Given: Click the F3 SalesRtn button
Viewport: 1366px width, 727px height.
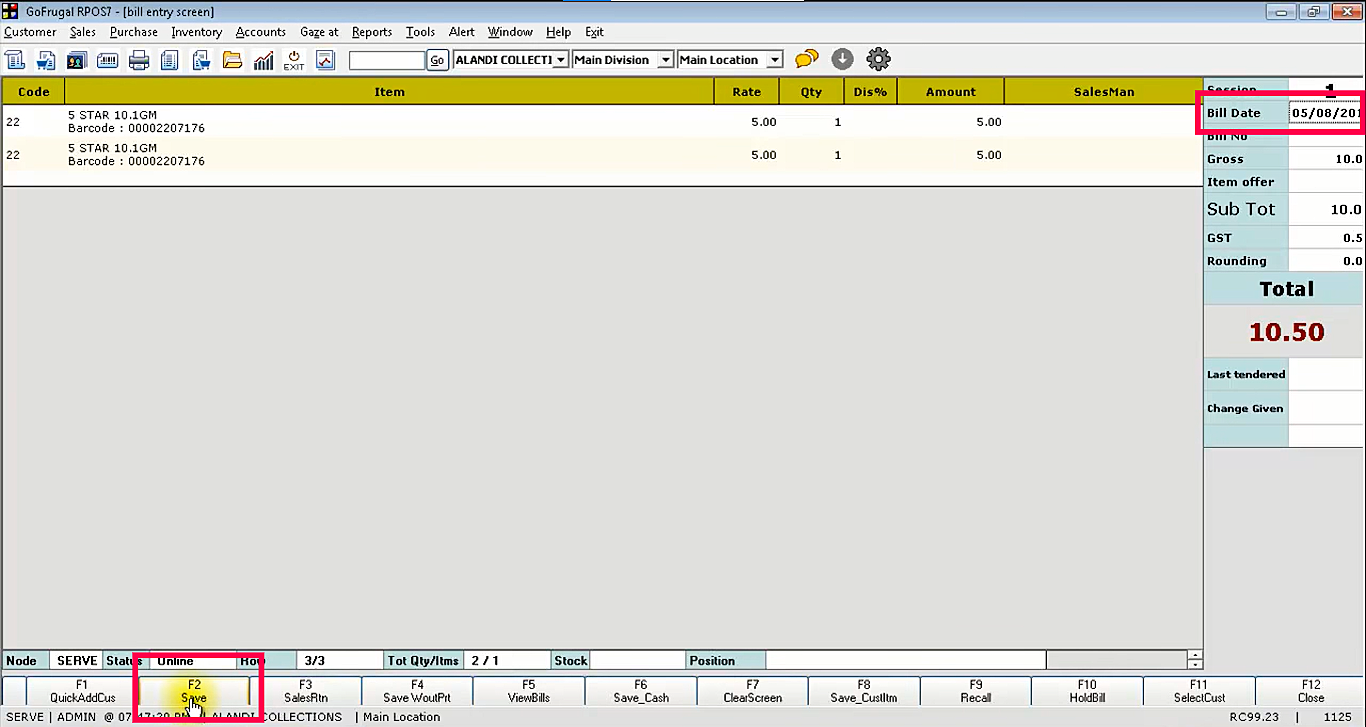Looking at the screenshot, I should 306,691.
